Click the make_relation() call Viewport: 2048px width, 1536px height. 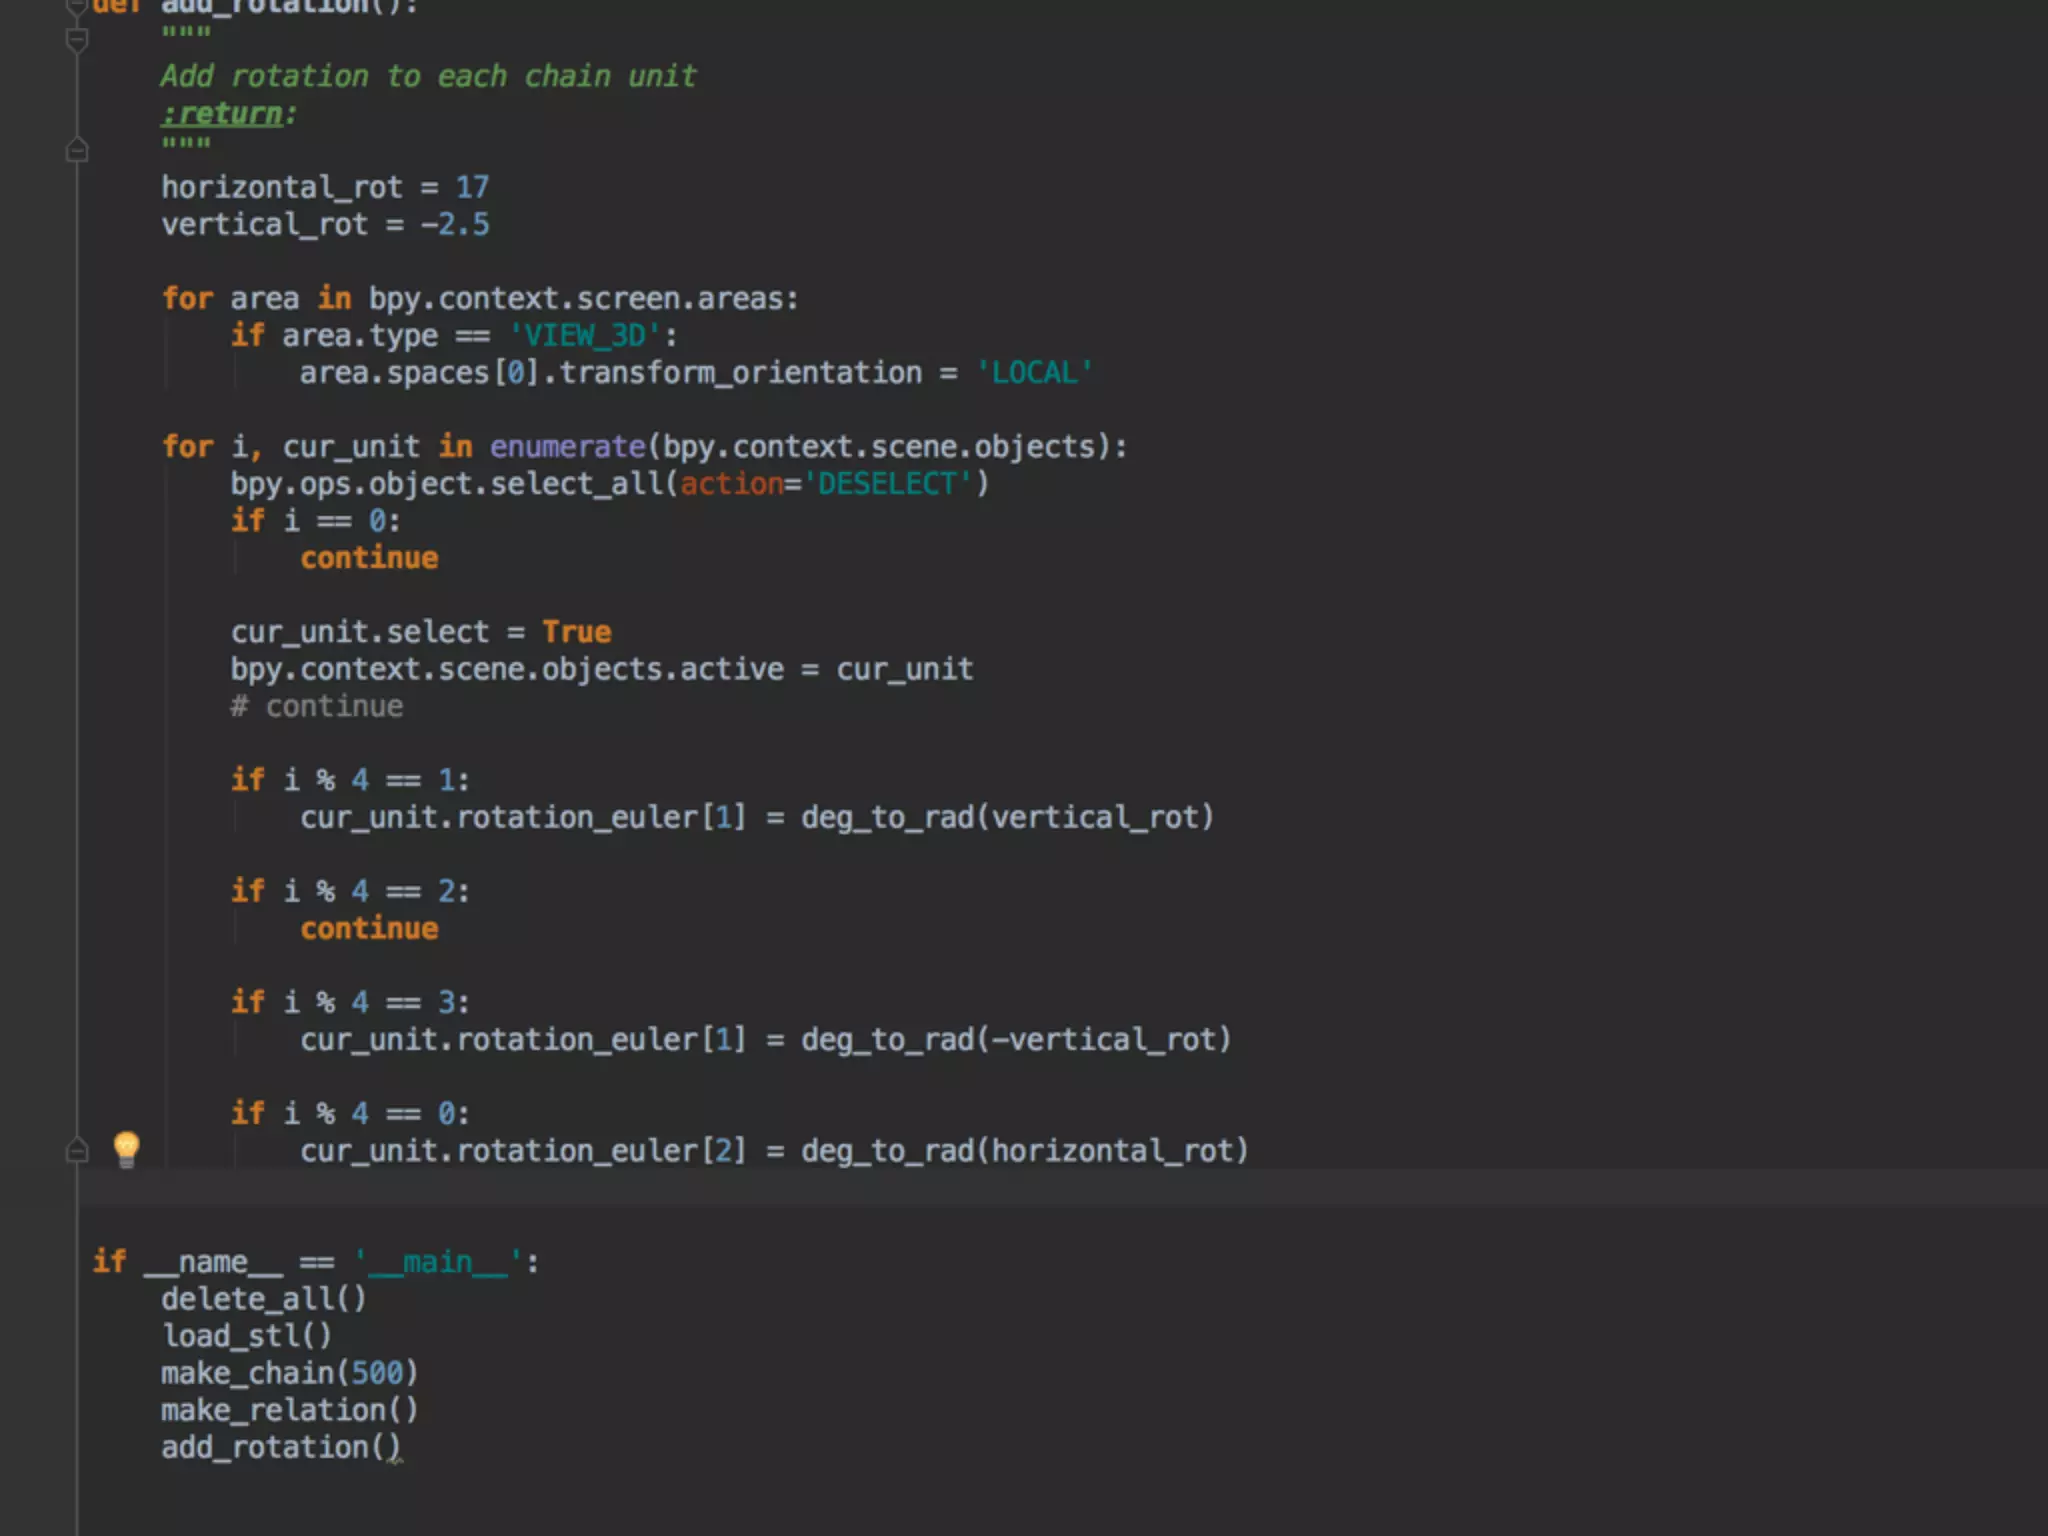289,1410
